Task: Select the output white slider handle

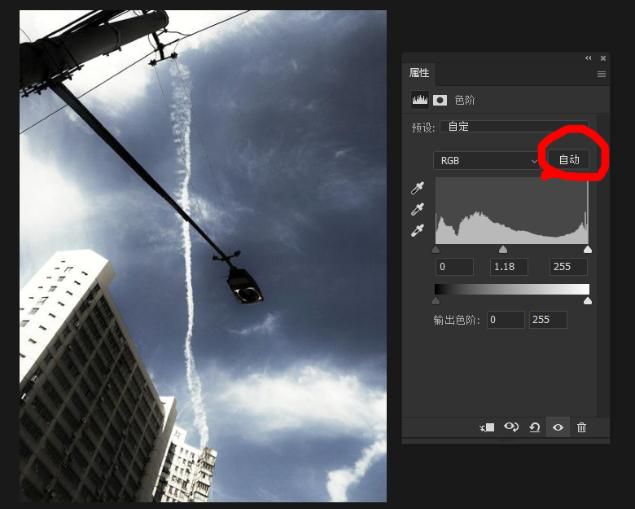Action: click(588, 300)
